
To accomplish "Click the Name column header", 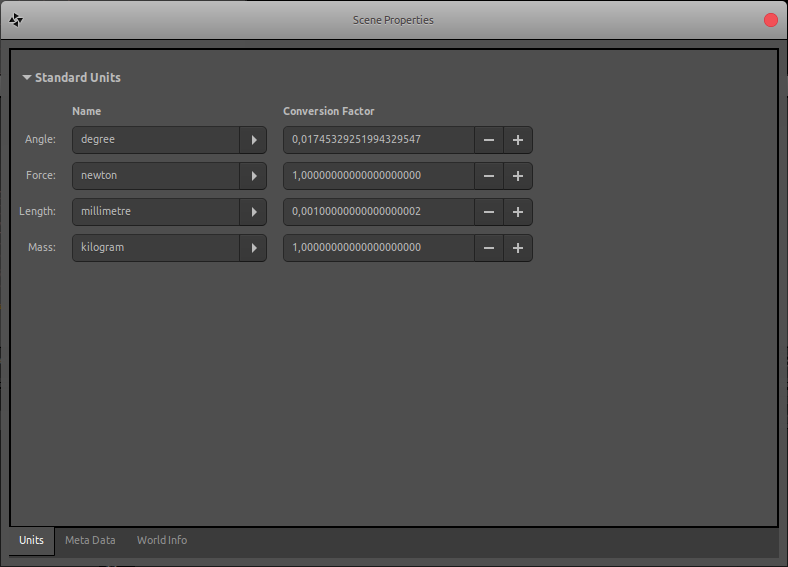I will (86, 111).
